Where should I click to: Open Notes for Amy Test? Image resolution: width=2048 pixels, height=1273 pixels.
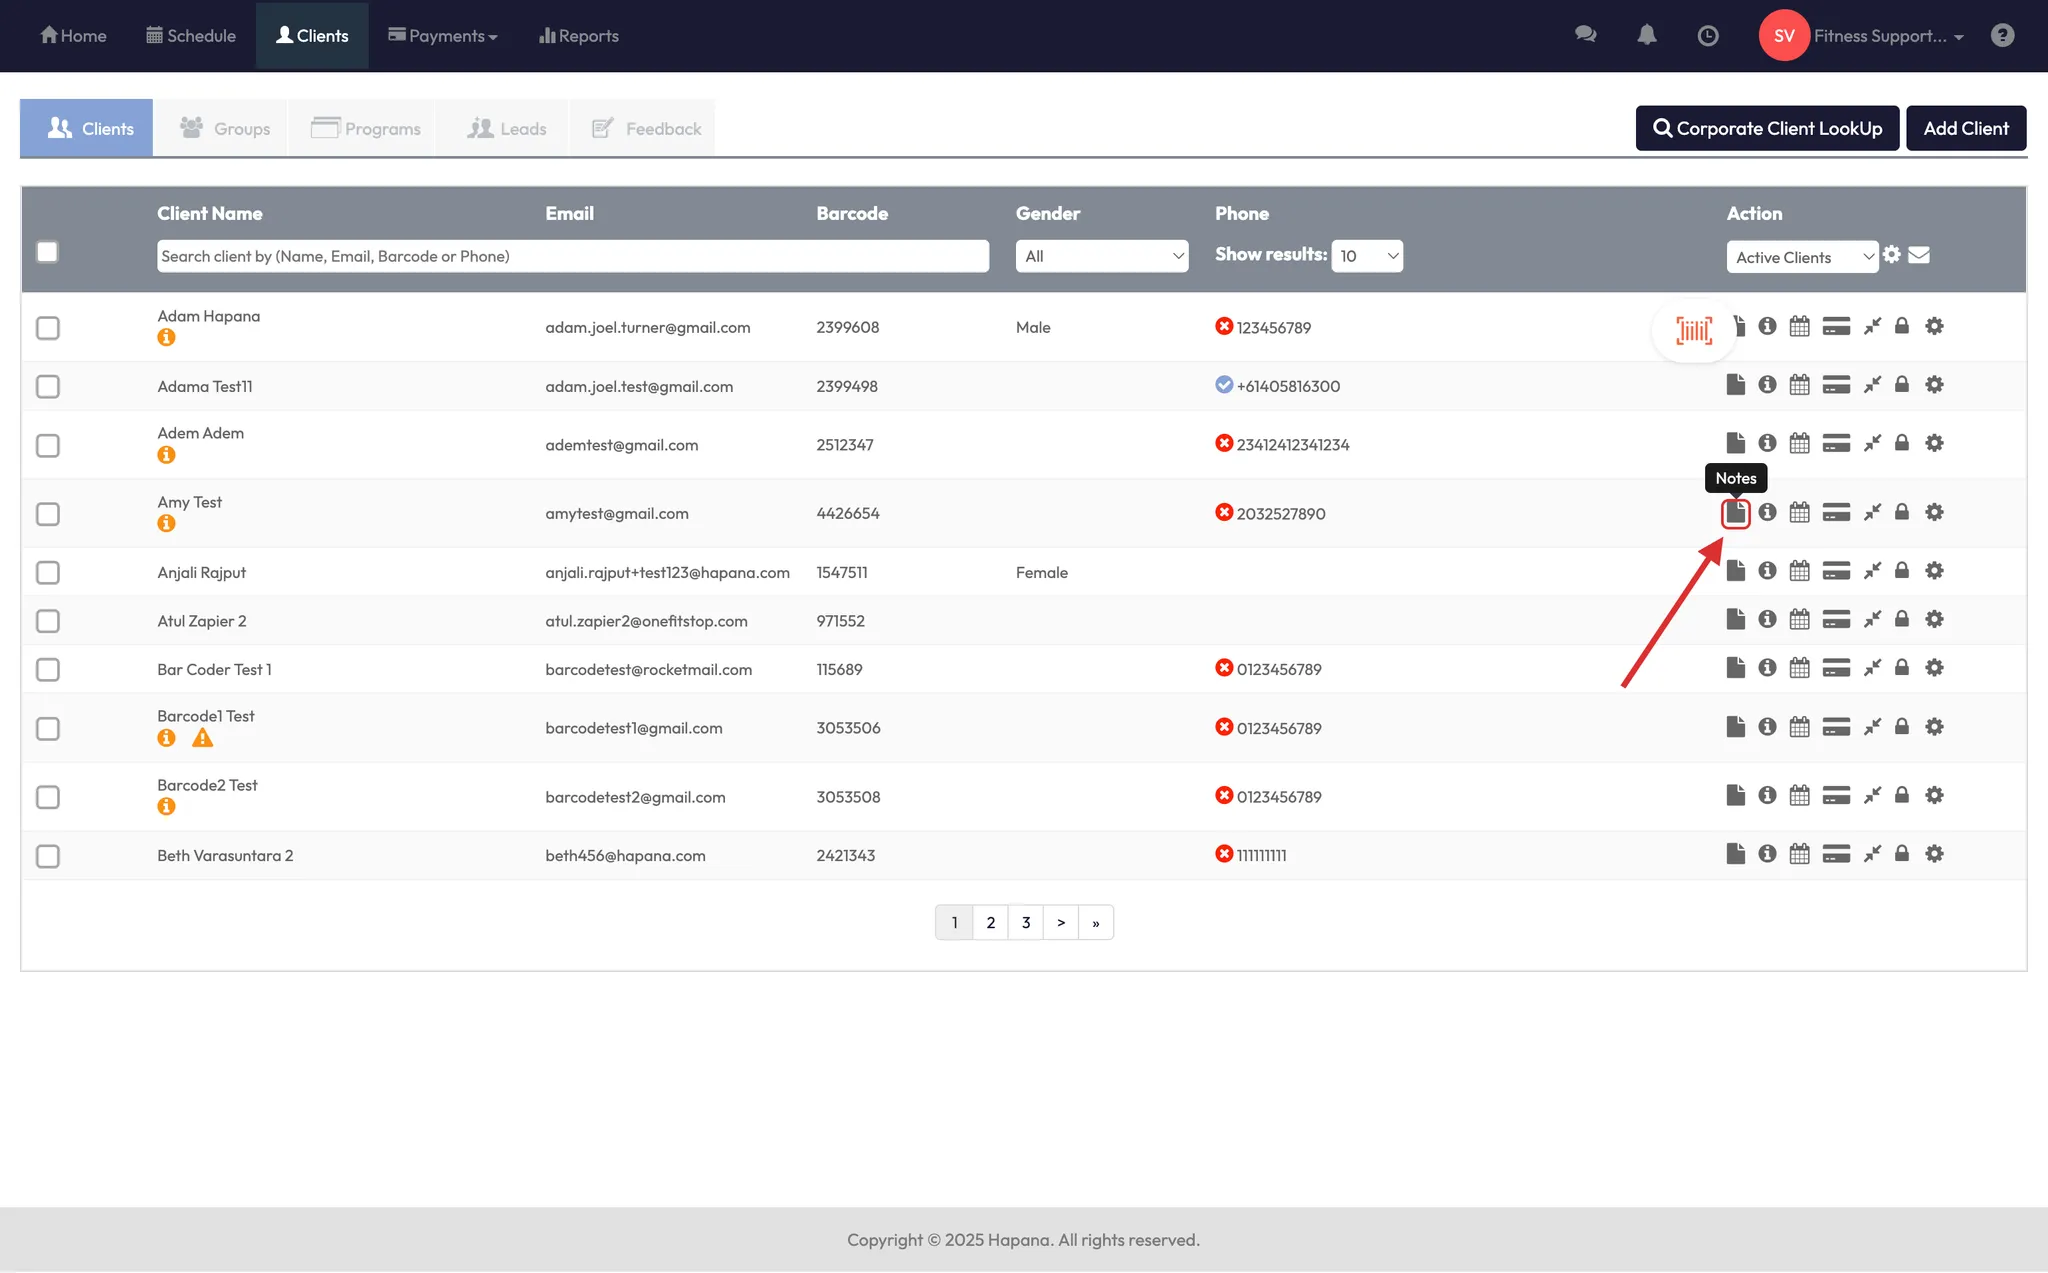tap(1735, 513)
